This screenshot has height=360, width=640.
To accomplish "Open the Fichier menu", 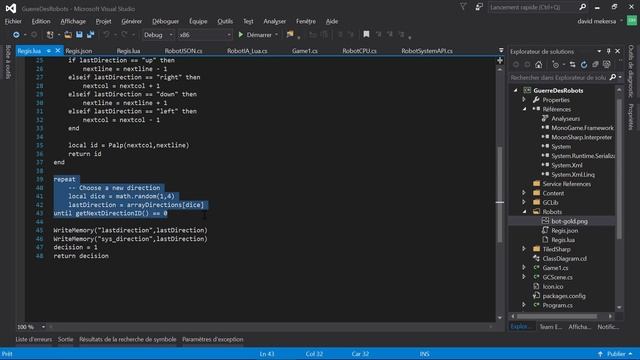I will point(13,21).
